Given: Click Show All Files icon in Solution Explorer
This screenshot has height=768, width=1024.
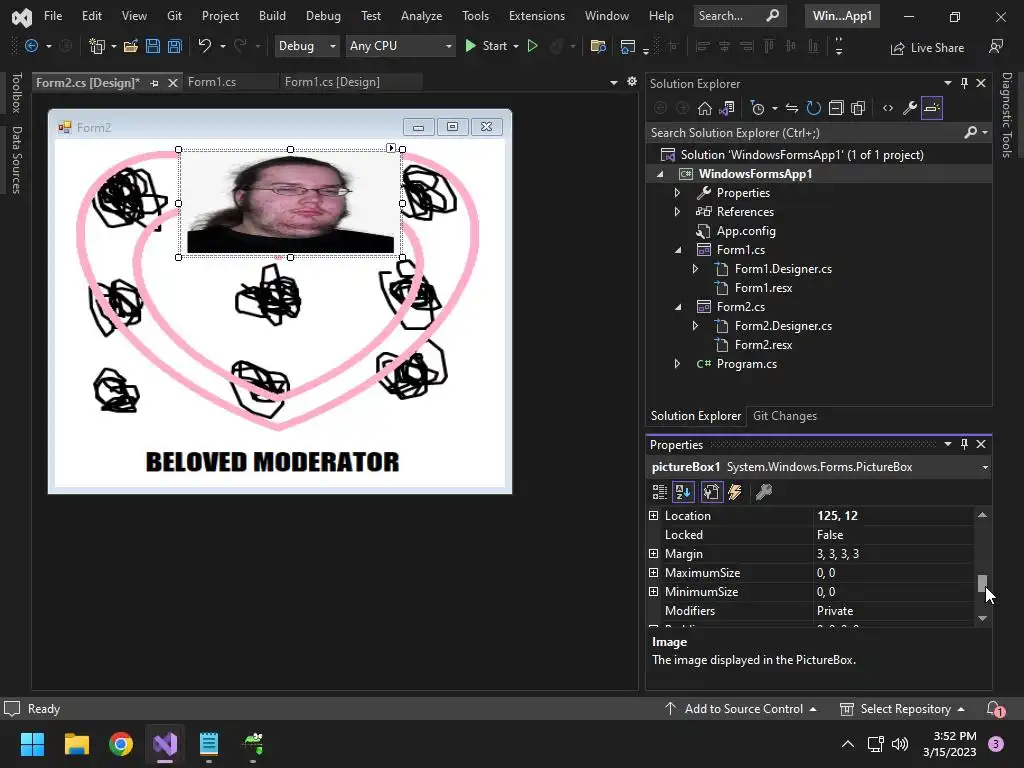Looking at the screenshot, I should click(x=858, y=108).
